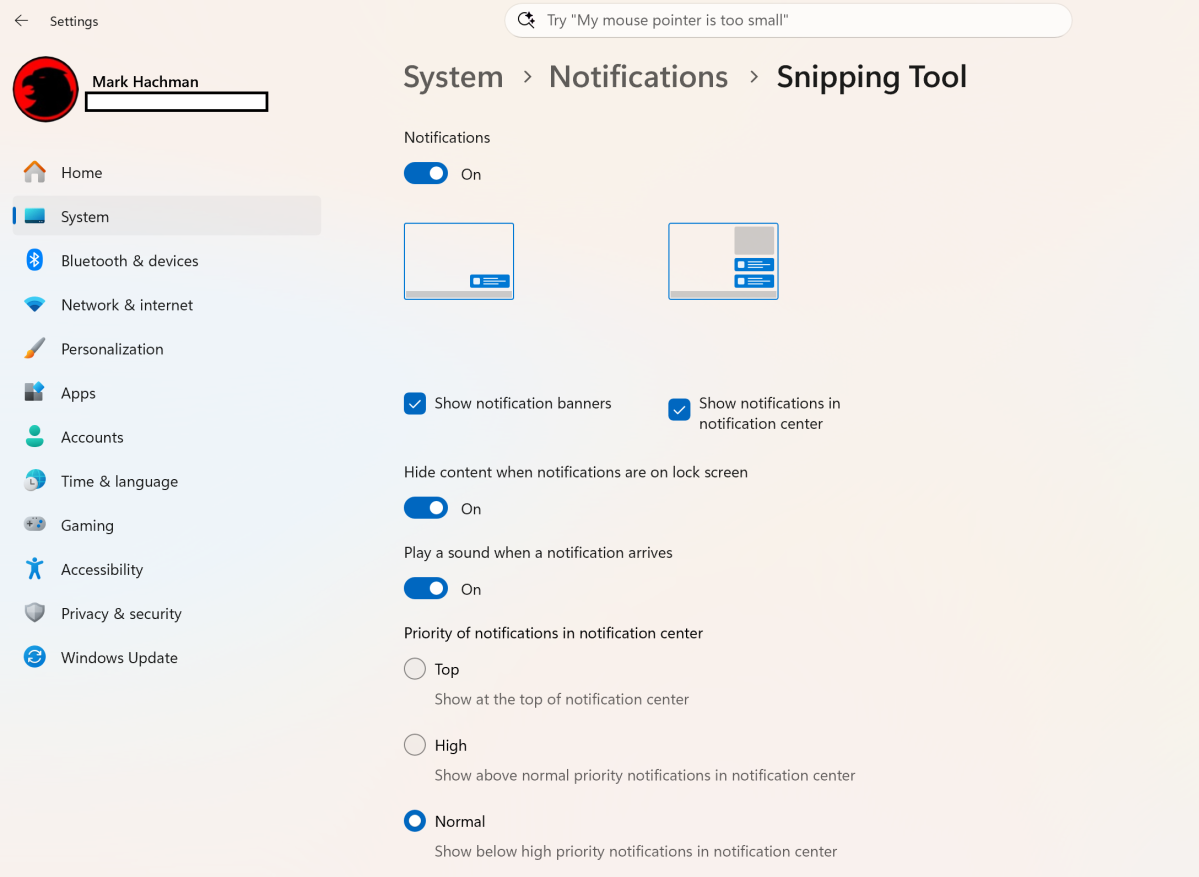
Task: Click the Network wifi icon
Action: click(x=34, y=304)
